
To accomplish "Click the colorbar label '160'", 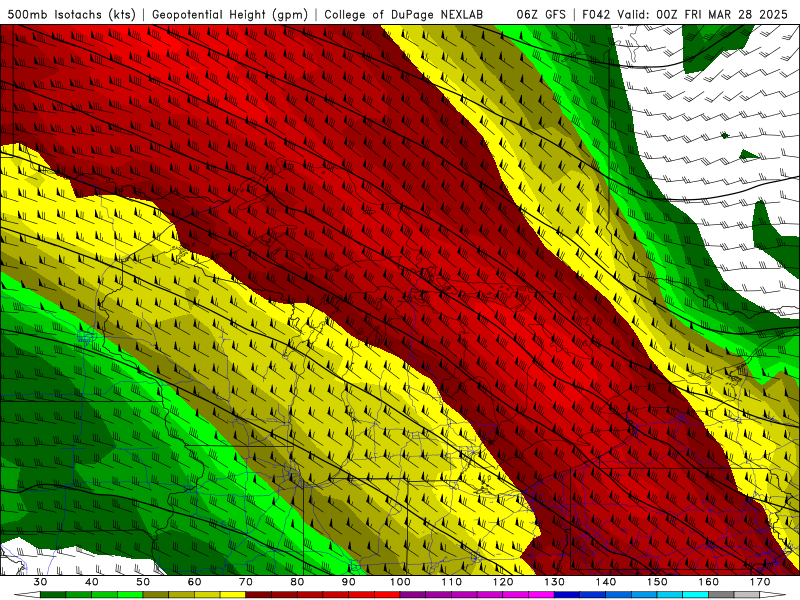I will 709,582.
